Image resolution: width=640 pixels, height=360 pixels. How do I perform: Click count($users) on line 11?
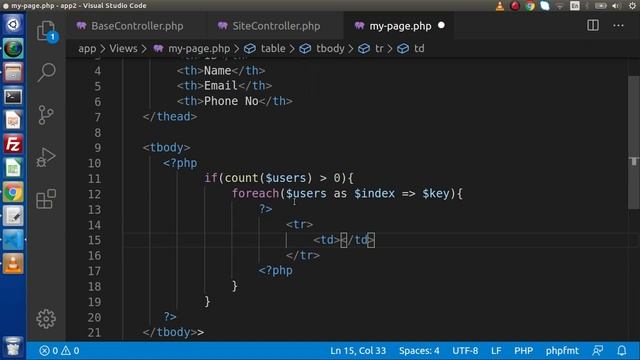tap(268, 178)
